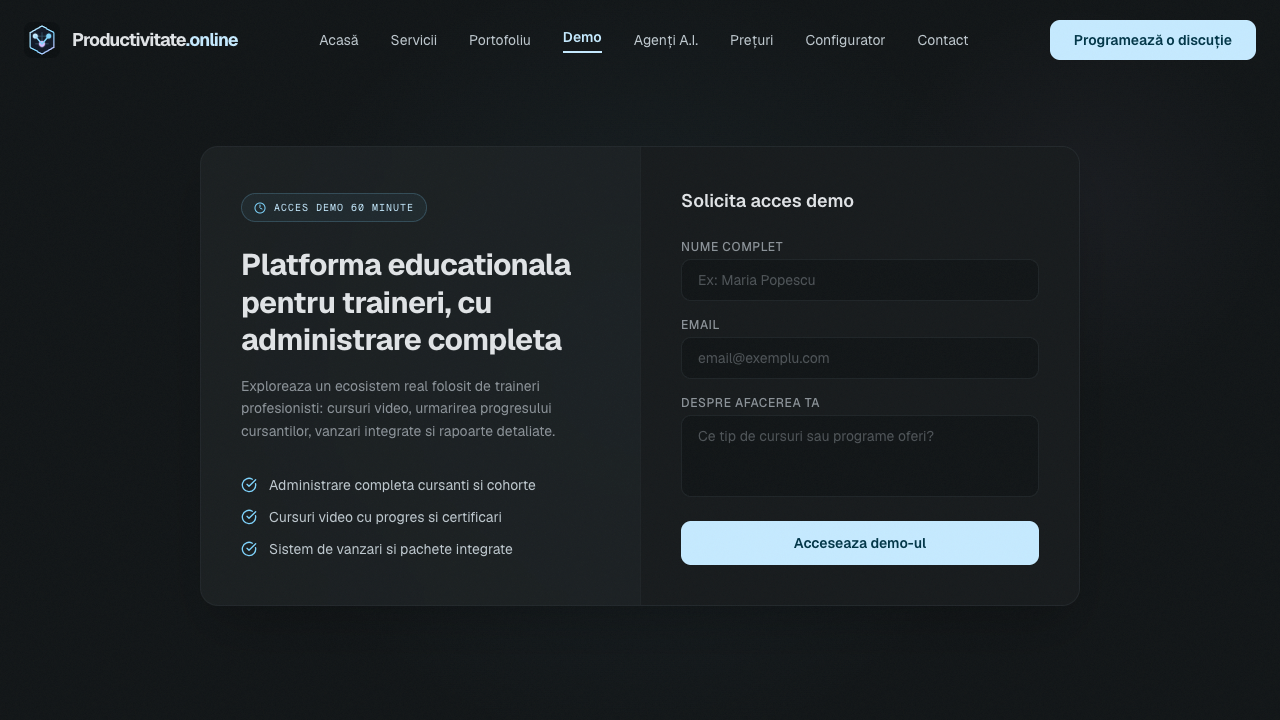Open the Configurator page
Viewport: 1280px width, 720px height.
845,40
